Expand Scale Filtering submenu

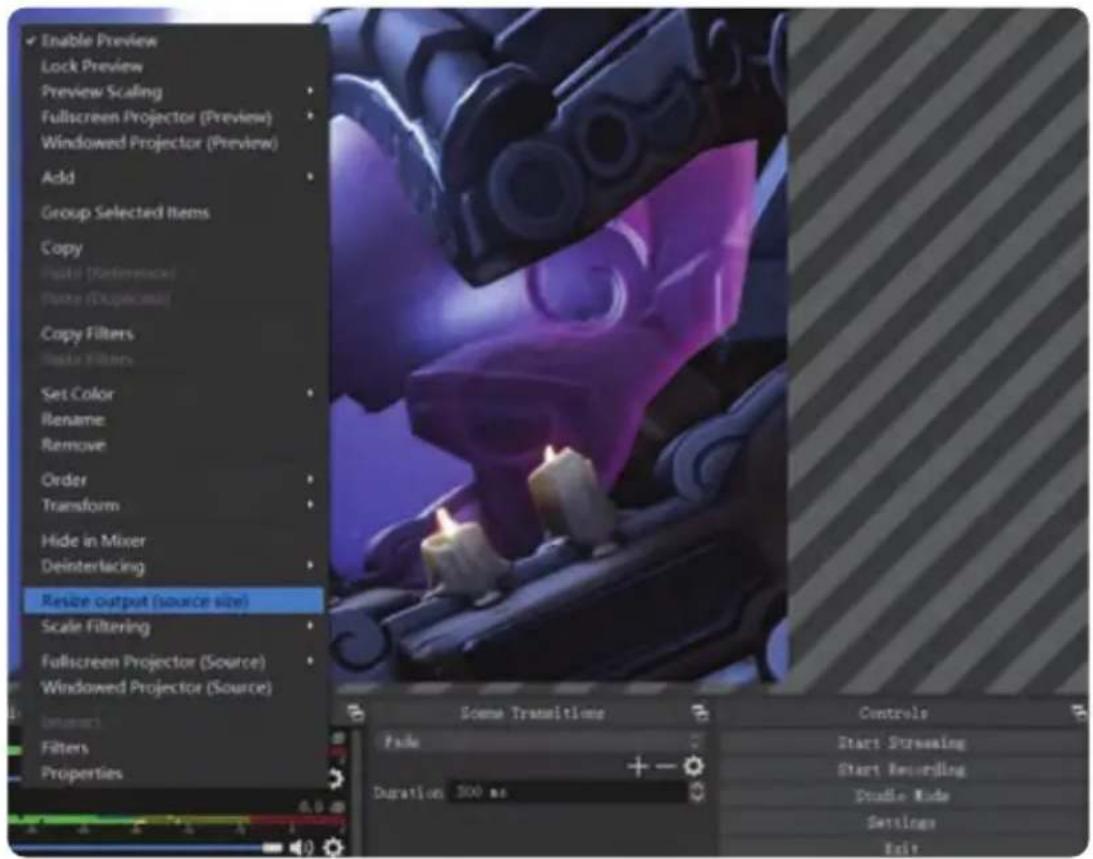coord(174,627)
